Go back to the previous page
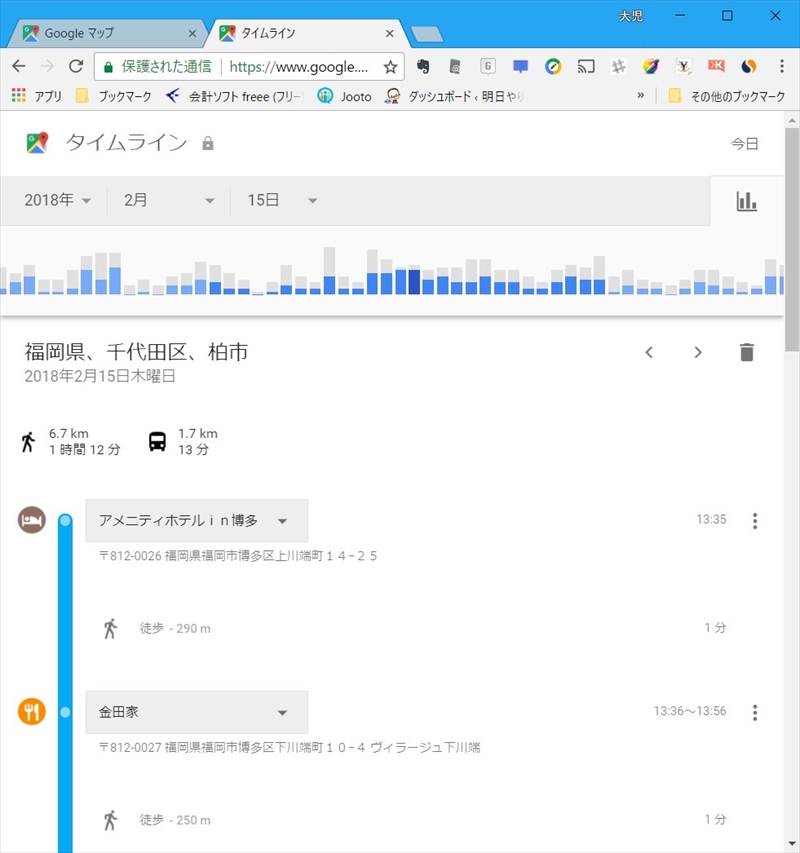 (19, 66)
